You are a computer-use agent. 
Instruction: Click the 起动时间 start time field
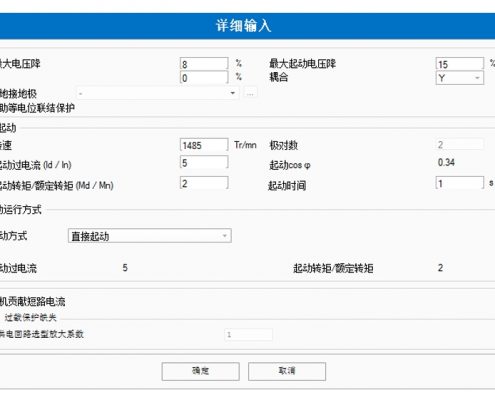pyautogui.click(x=459, y=183)
